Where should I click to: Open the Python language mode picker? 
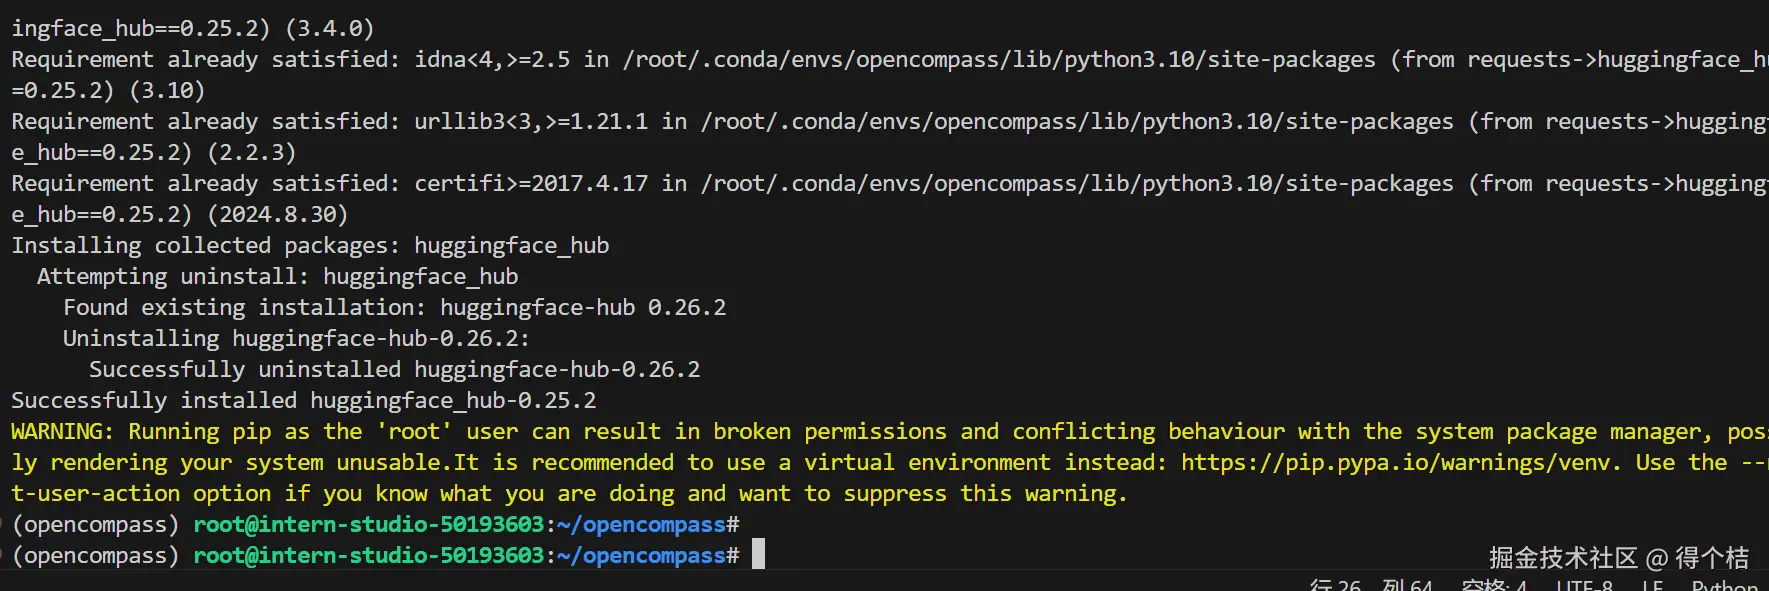coord(1724,585)
